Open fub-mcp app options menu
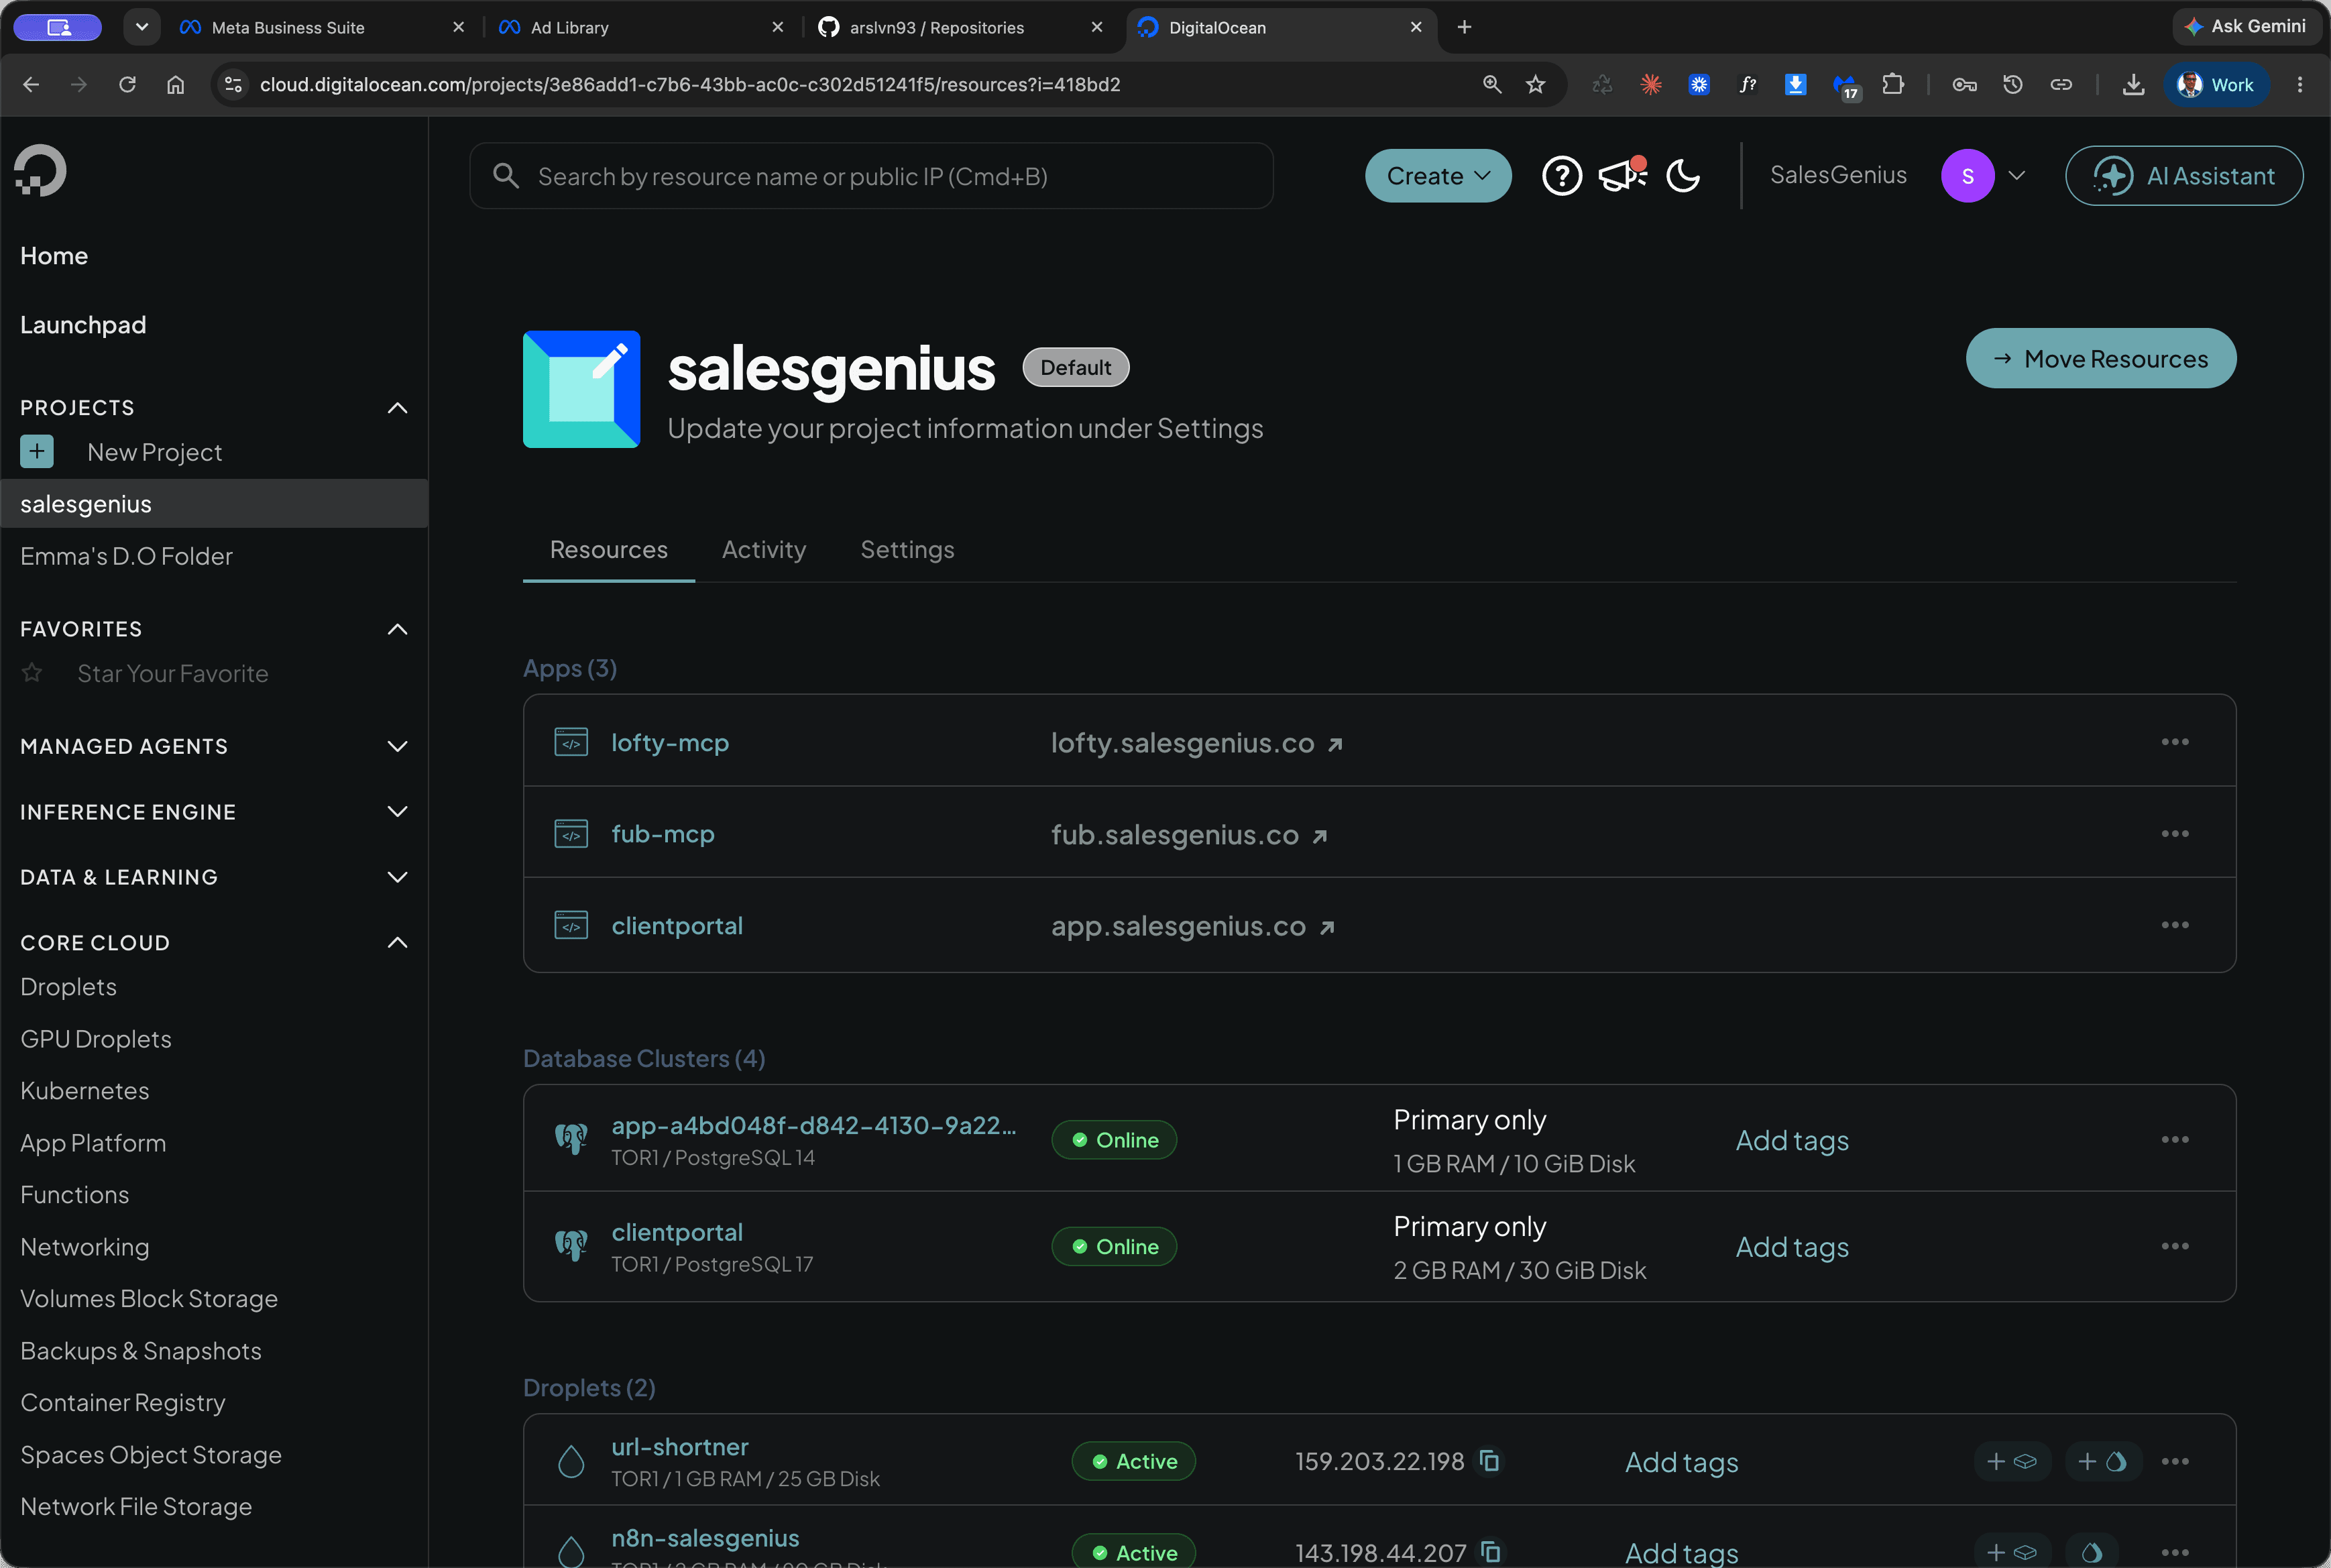Screen dimensions: 2331x1568 tap(2174, 834)
